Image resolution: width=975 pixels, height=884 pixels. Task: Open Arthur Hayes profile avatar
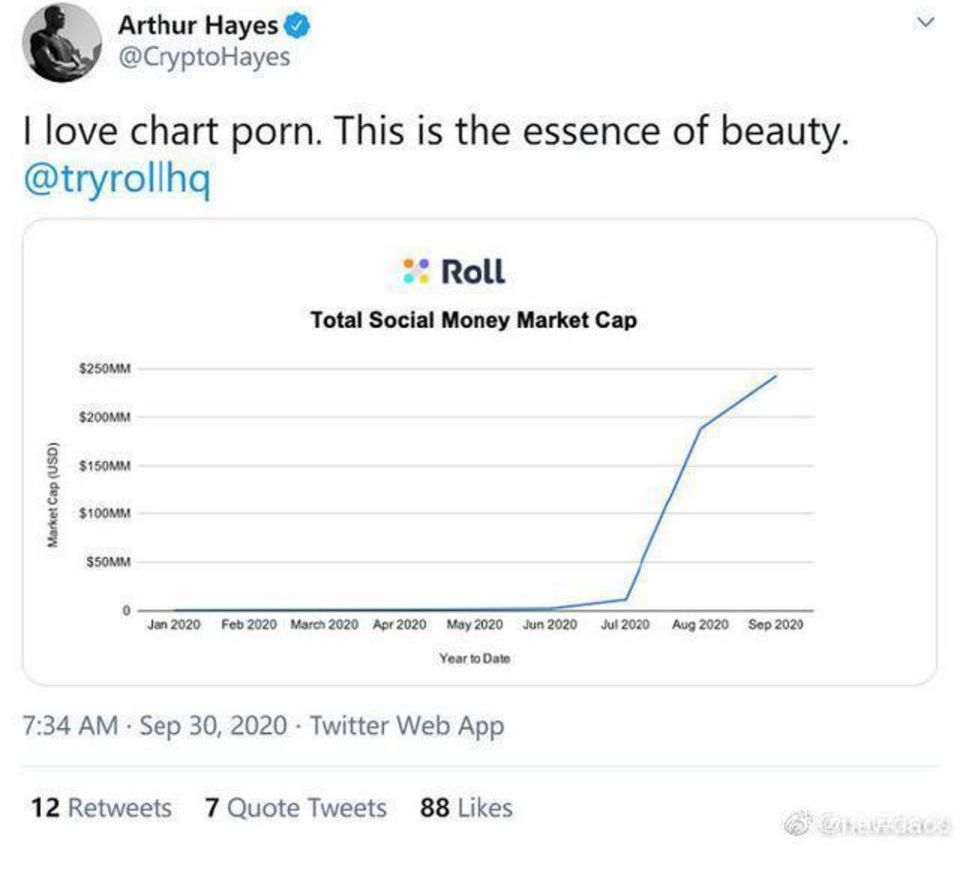pyautogui.click(x=62, y=42)
